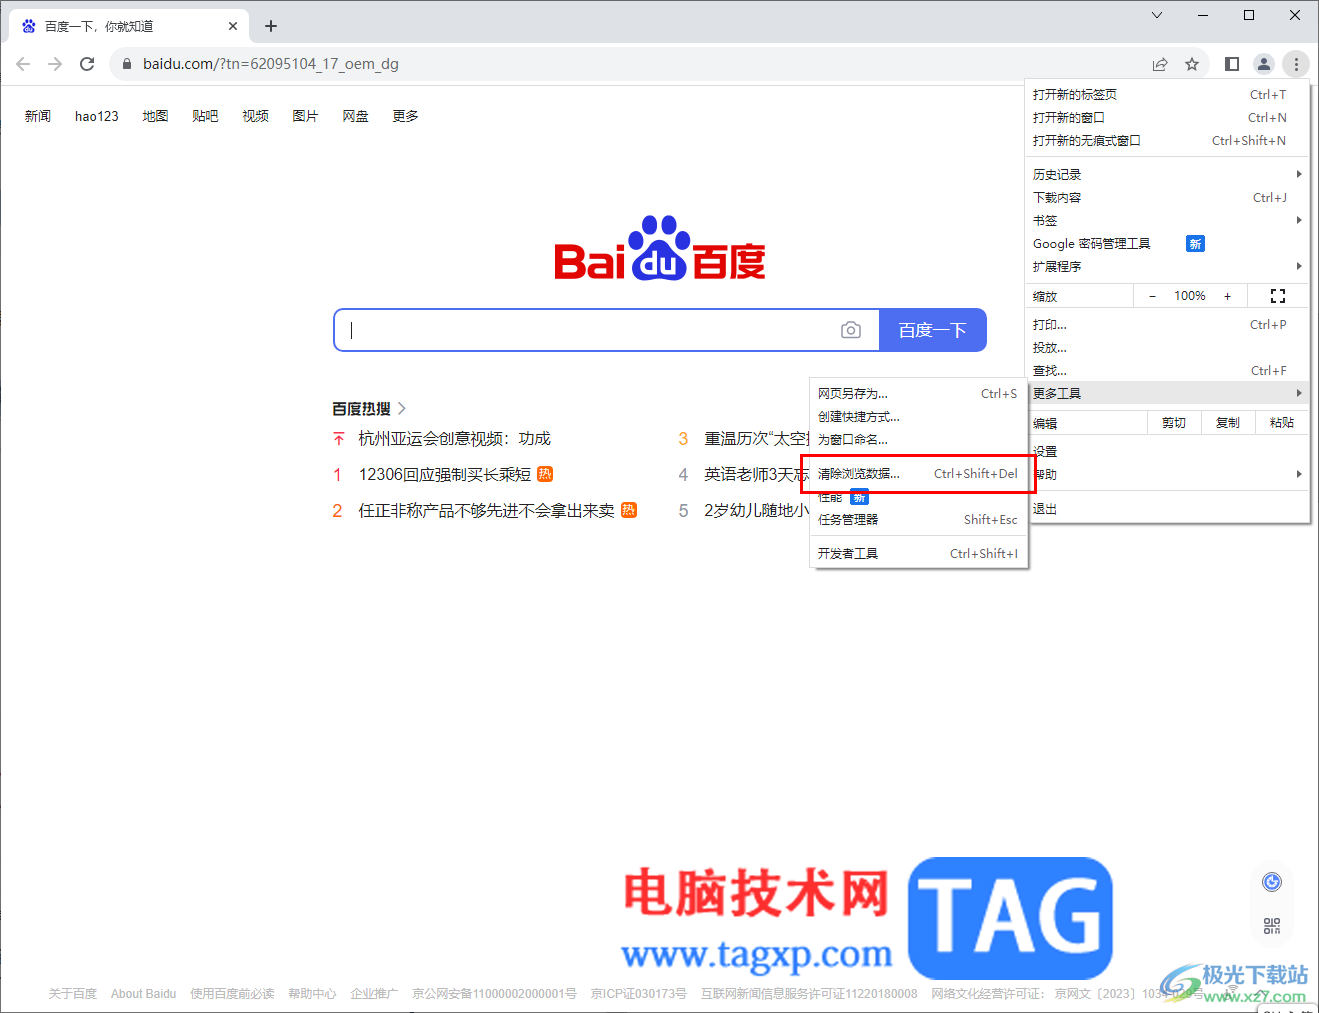Expand the 更多工具 submenu
1319x1013 pixels.
point(1168,393)
